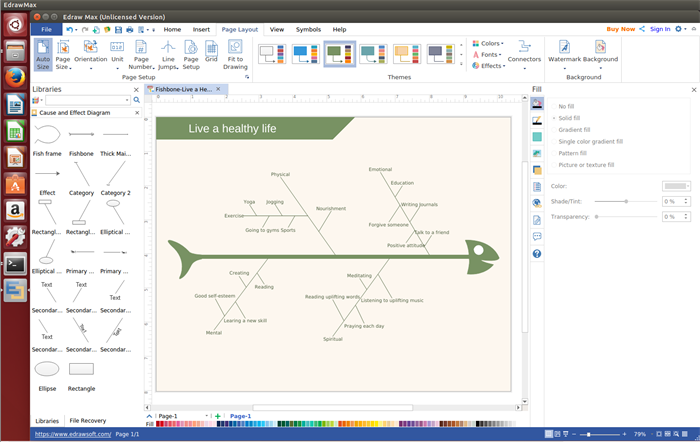Open the Help icon in right sidebar
This screenshot has height=442, width=700.
click(537, 254)
